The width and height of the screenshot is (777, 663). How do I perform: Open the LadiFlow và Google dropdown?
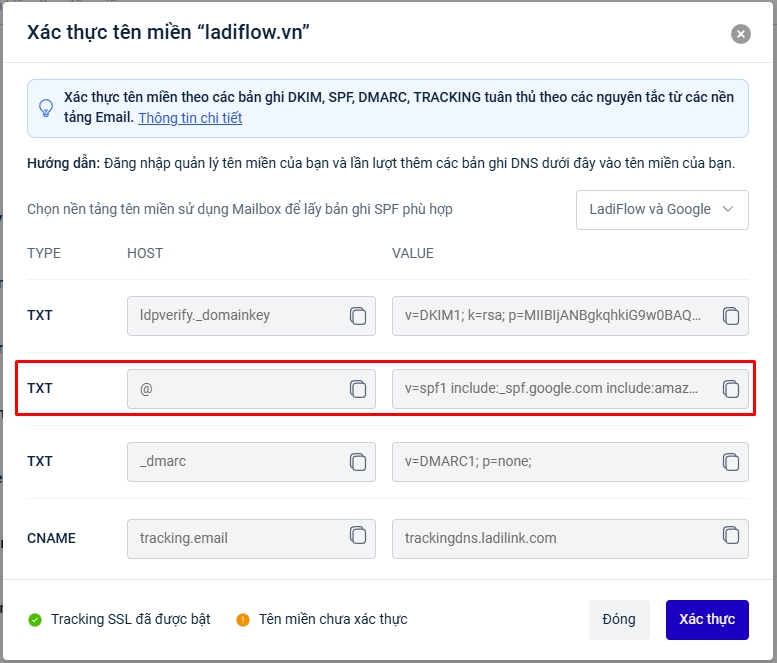(662, 210)
